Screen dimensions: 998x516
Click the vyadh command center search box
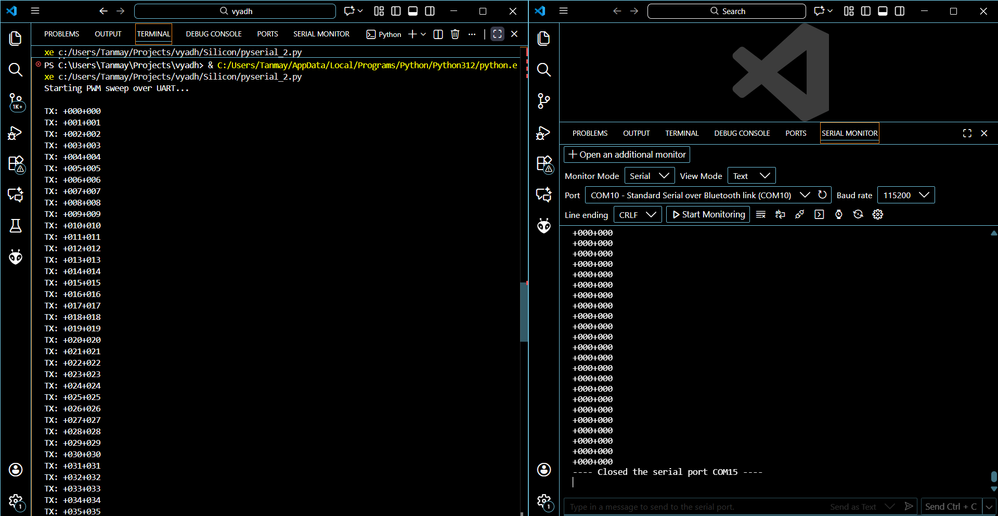tap(235, 11)
